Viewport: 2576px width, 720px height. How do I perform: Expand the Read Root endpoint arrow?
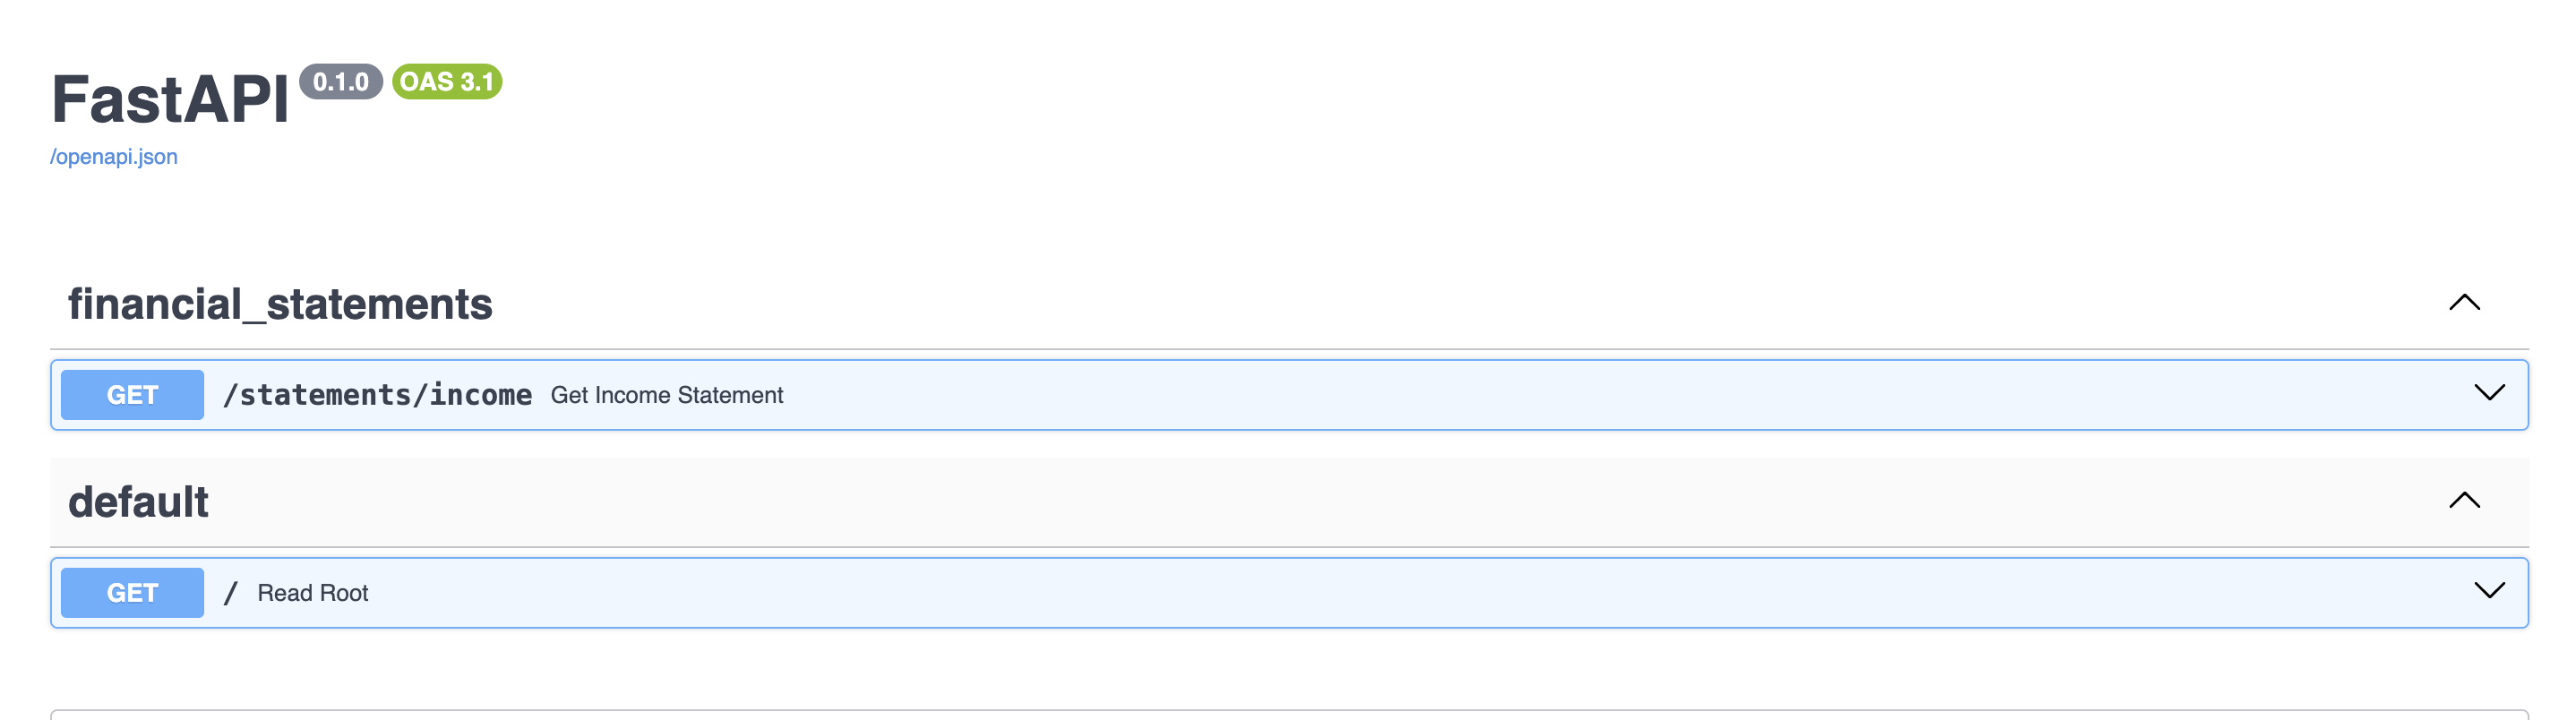coord(2489,591)
